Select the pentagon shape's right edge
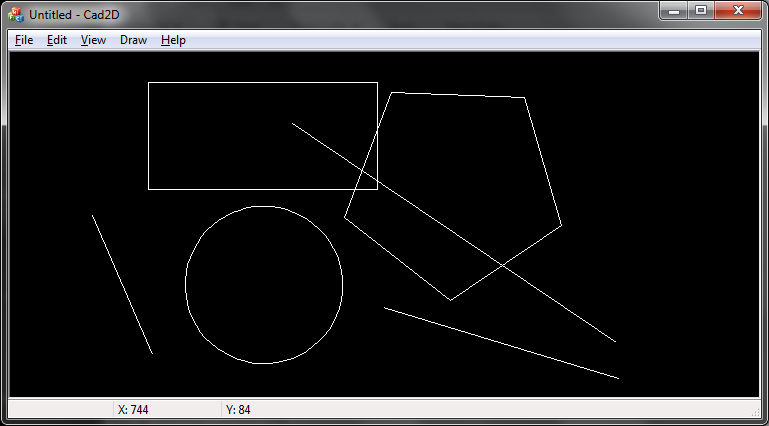This screenshot has height=426, width=769. (x=543, y=161)
